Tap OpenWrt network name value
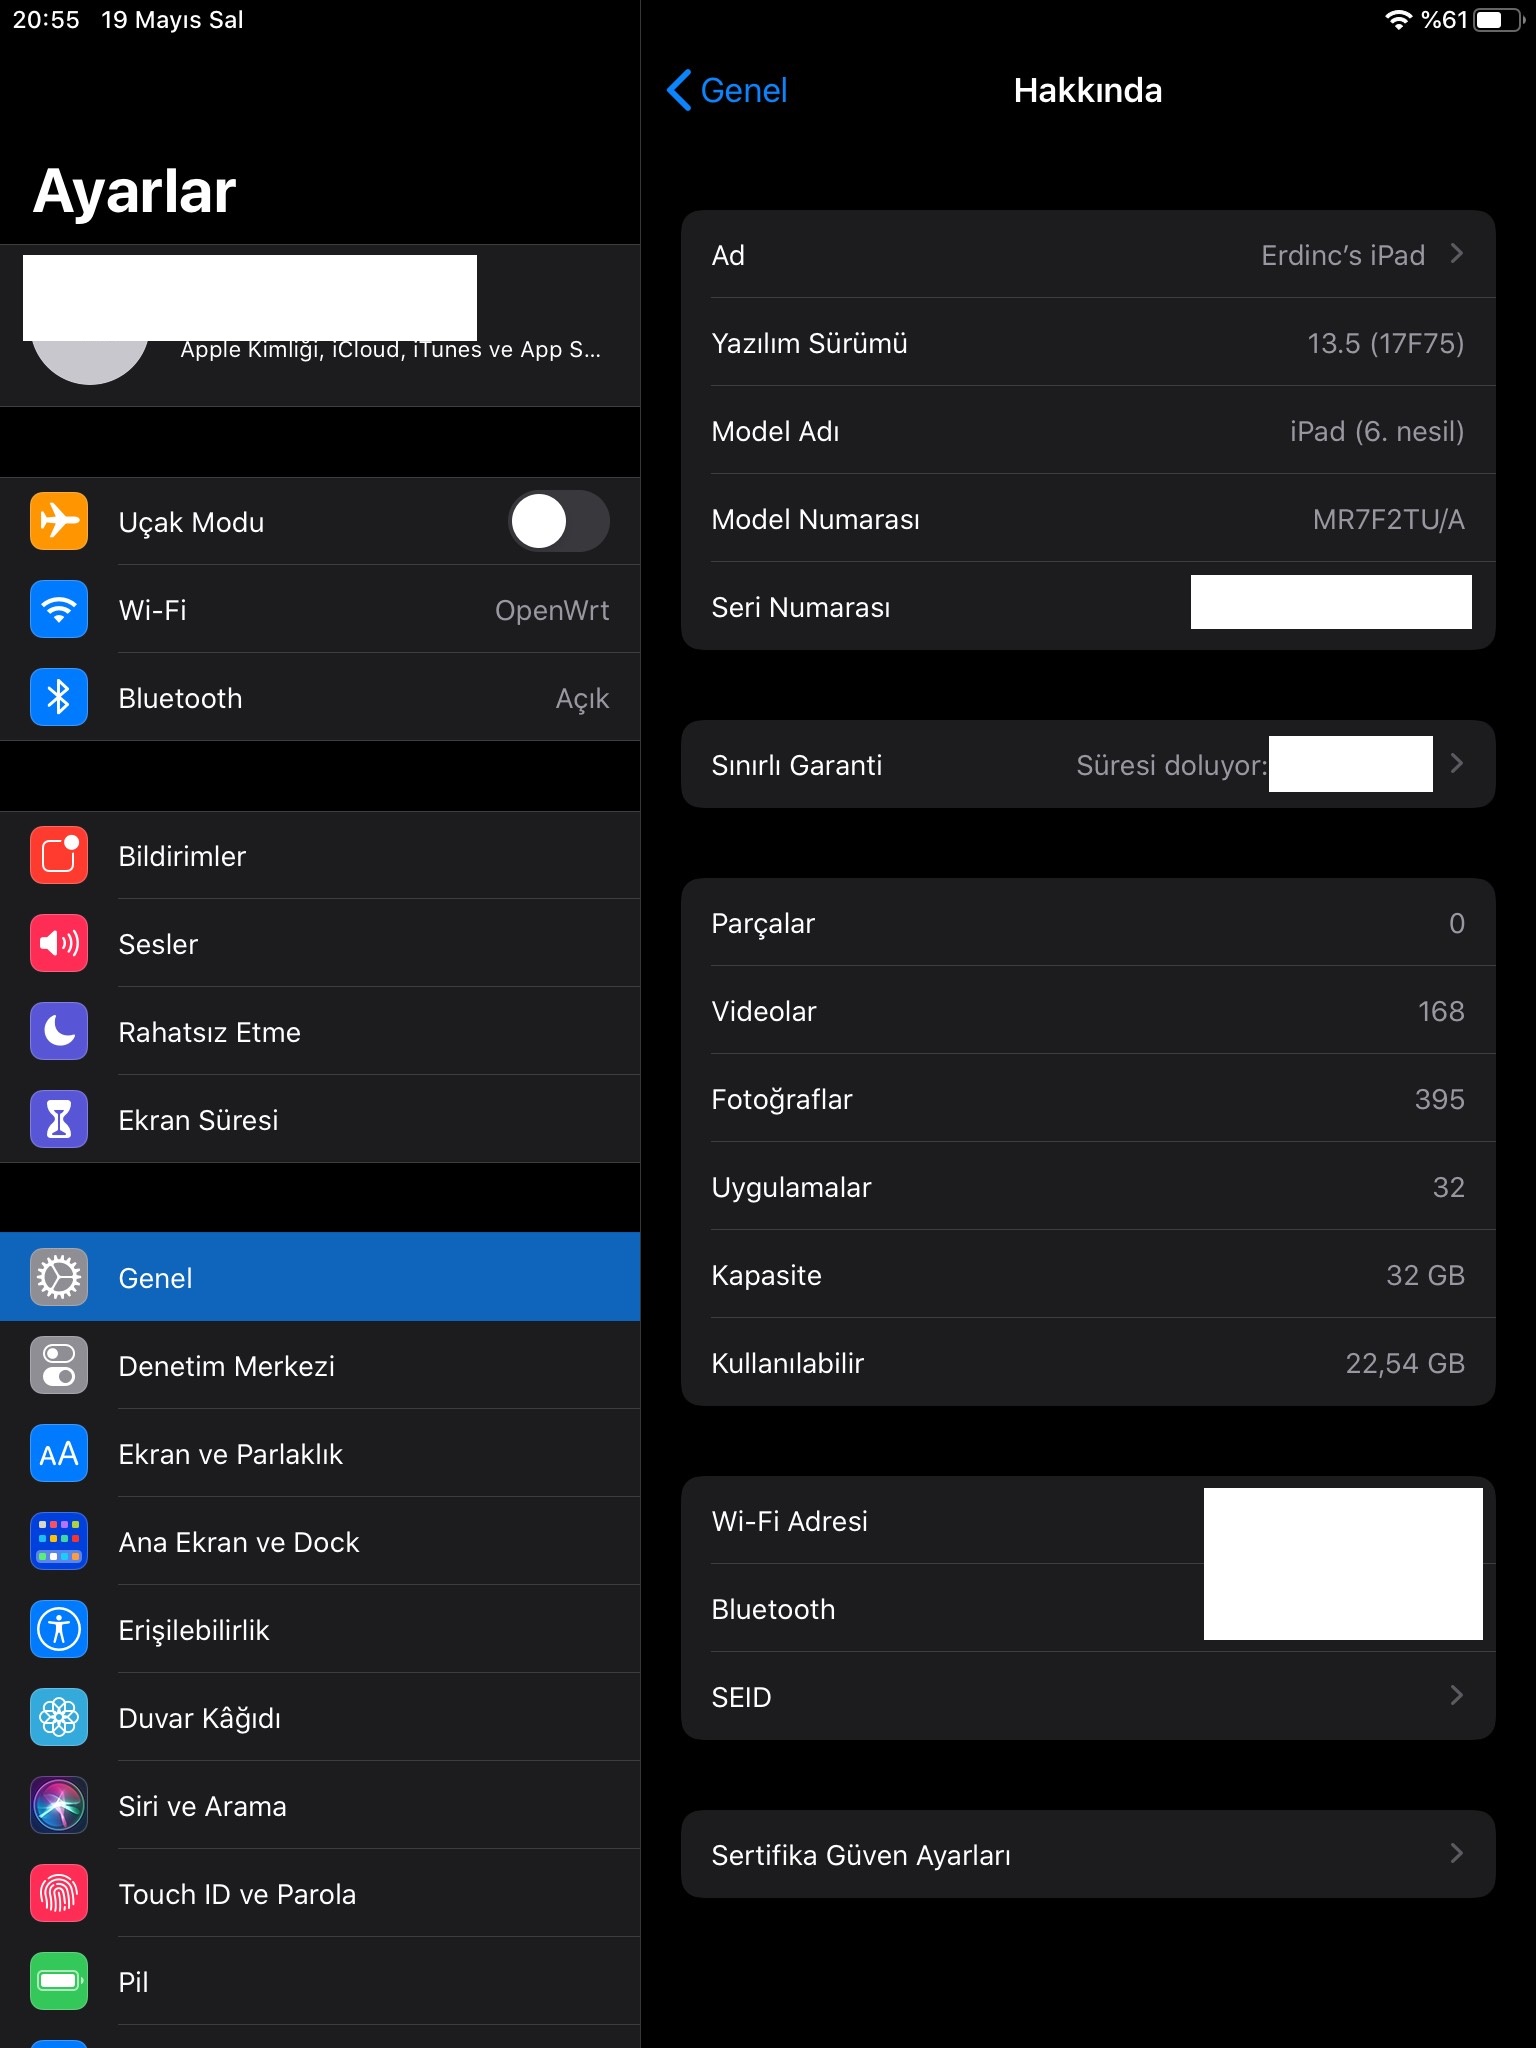Image resolution: width=1536 pixels, height=2048 pixels. pos(552,610)
